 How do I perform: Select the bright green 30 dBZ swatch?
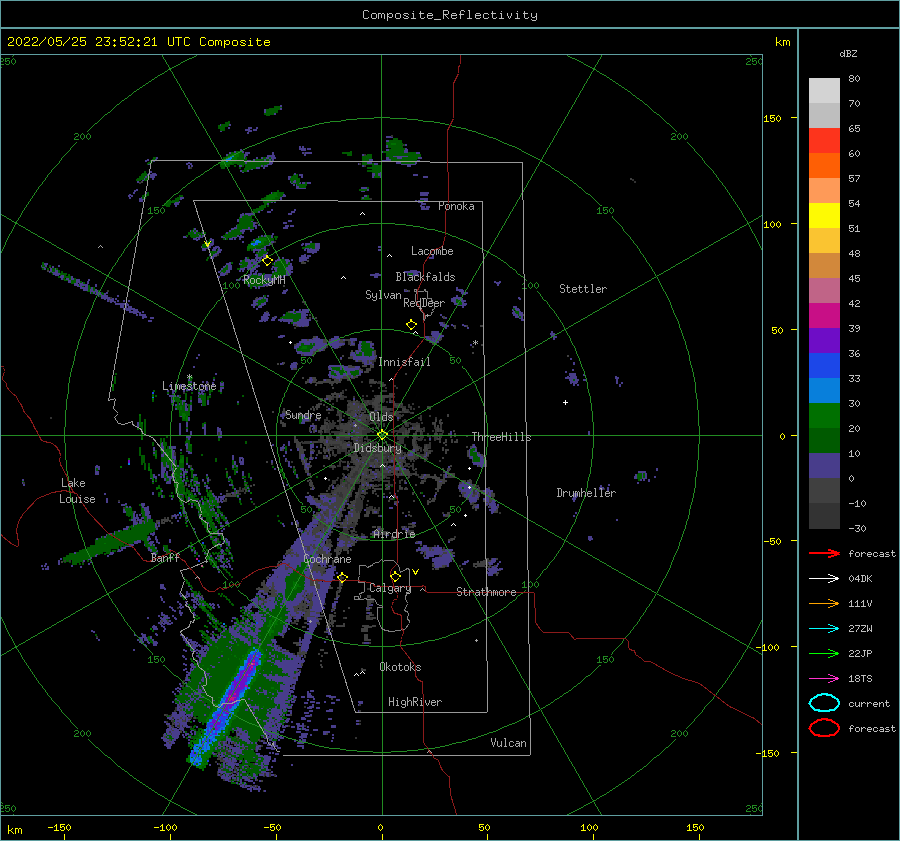[x=824, y=415]
